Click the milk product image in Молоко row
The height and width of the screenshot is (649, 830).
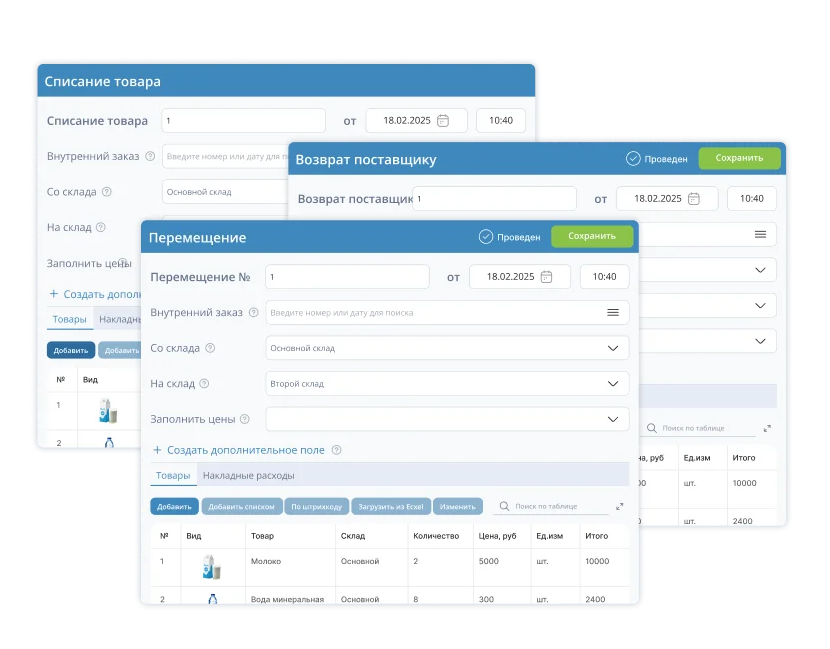211,566
